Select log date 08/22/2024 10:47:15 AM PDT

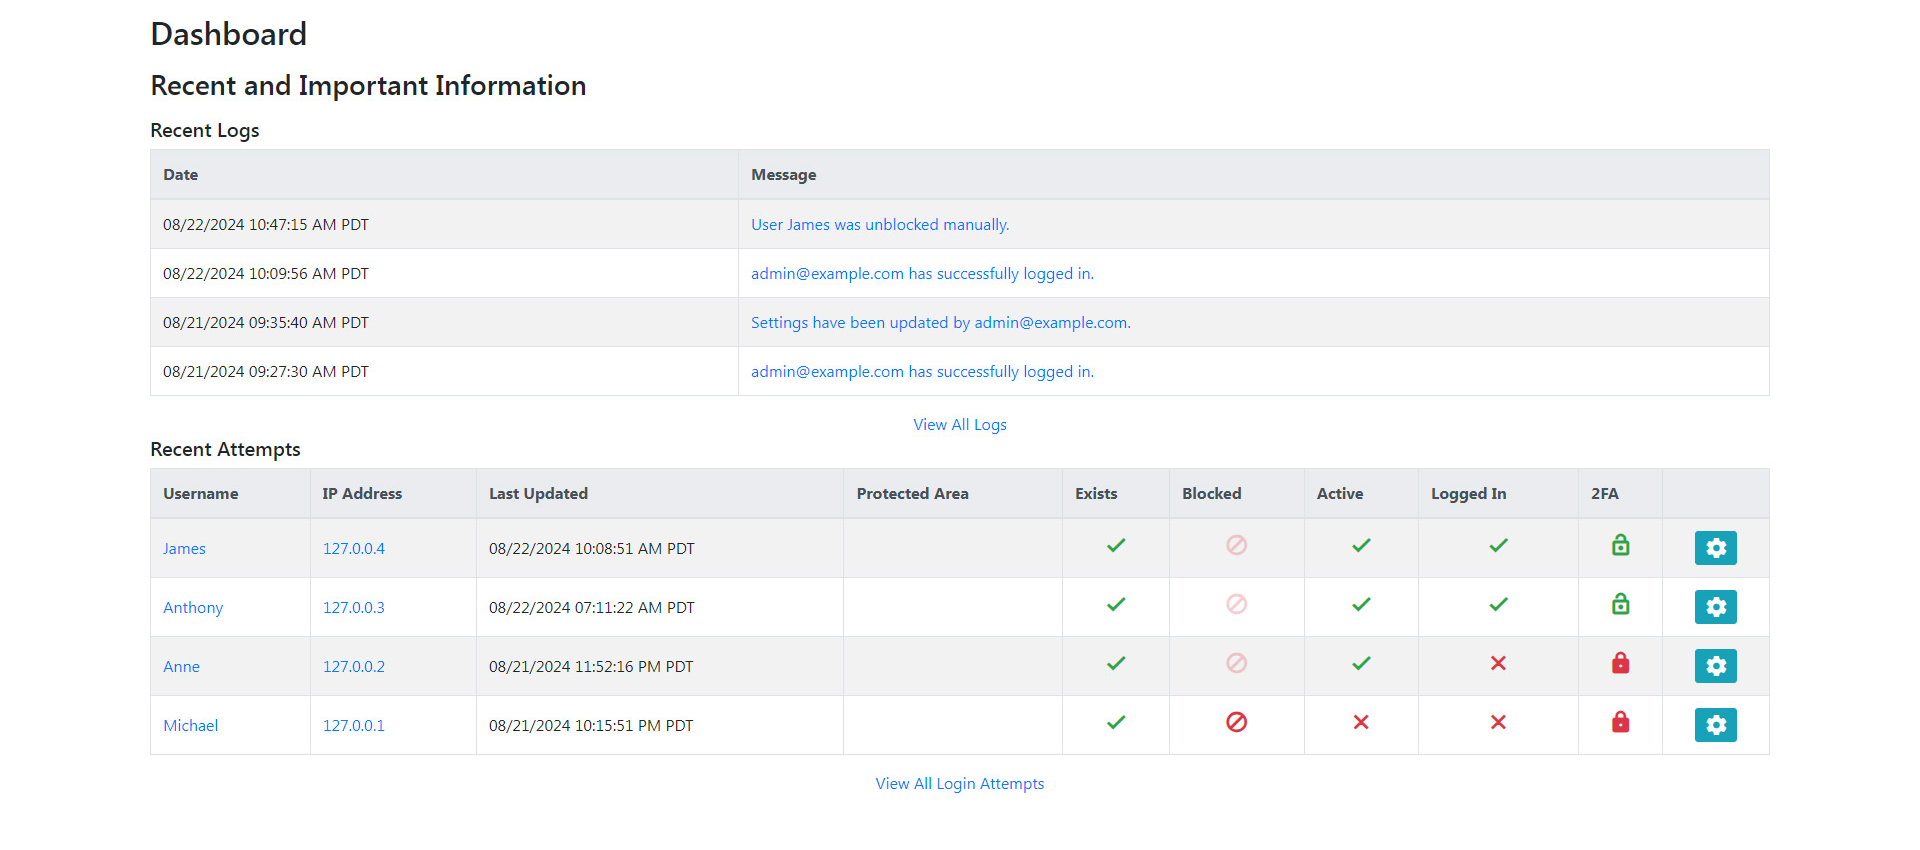266,225
